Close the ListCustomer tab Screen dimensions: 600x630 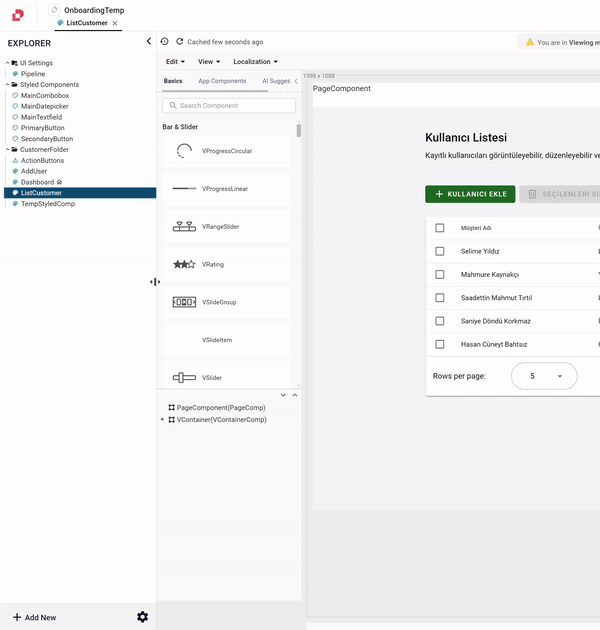point(115,23)
